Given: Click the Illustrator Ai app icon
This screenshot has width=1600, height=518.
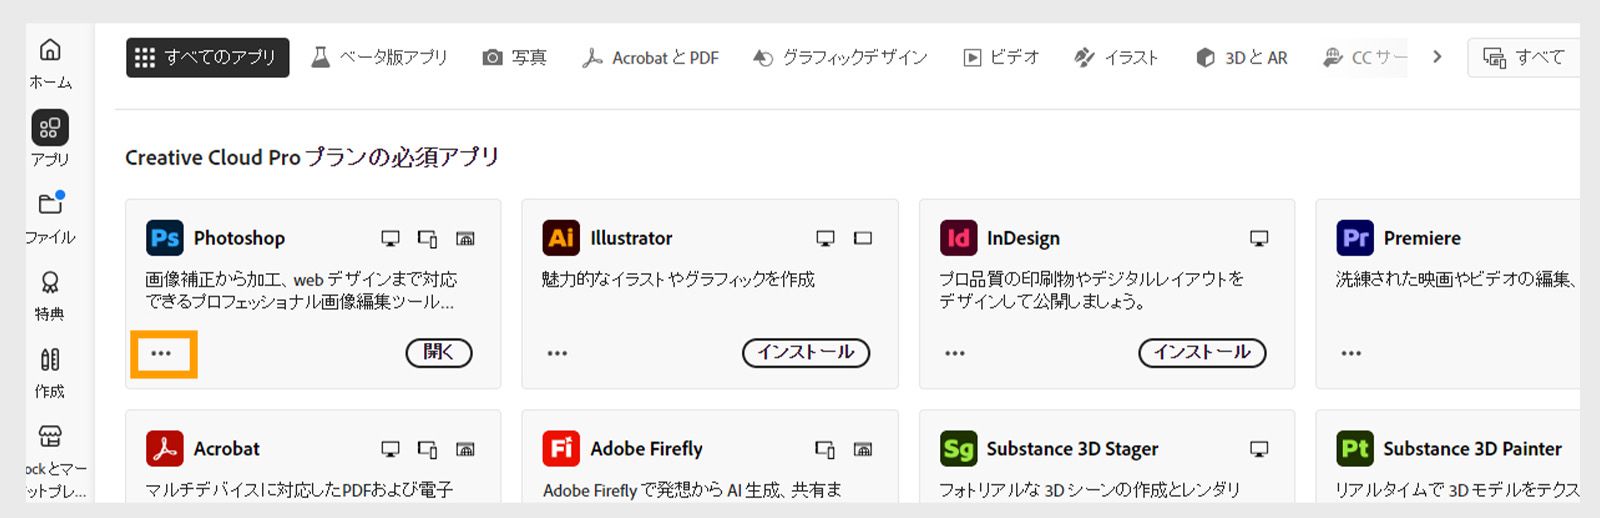Looking at the screenshot, I should [x=561, y=238].
